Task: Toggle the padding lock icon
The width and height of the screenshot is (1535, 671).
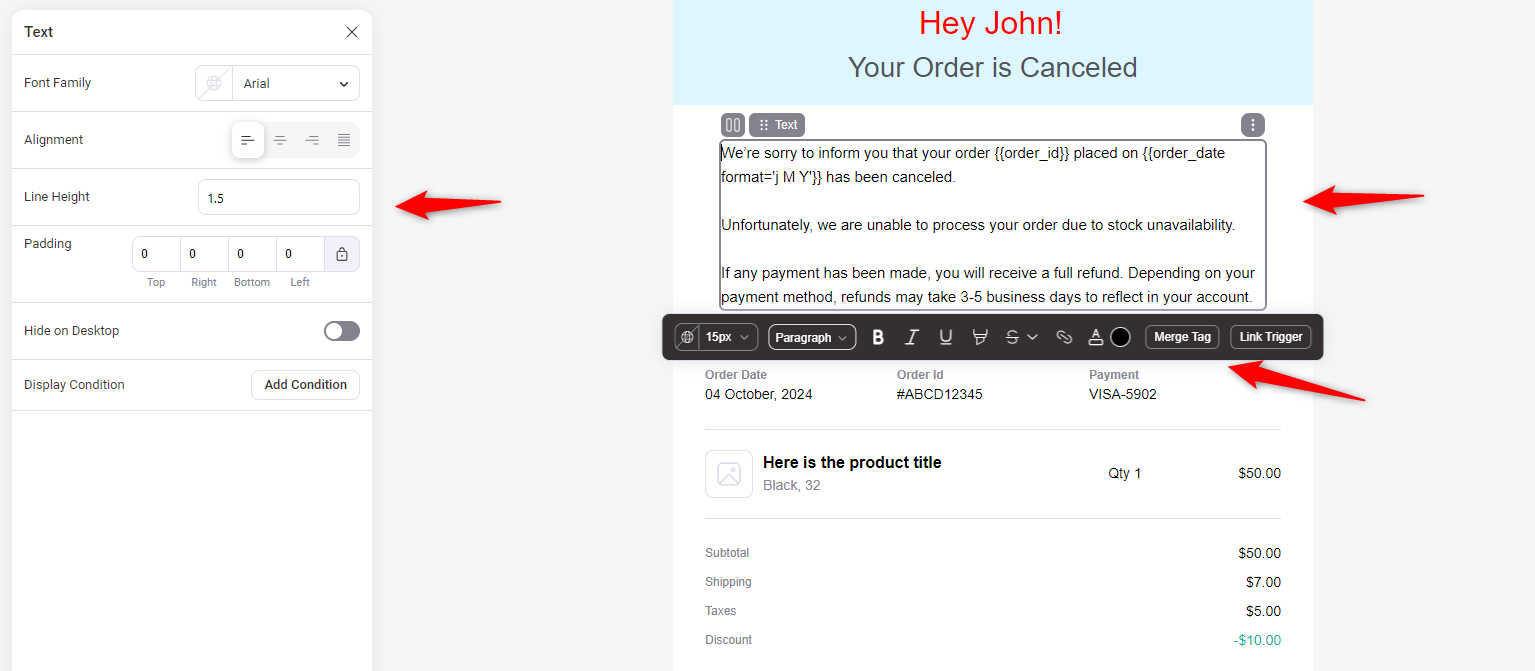Action: point(342,254)
